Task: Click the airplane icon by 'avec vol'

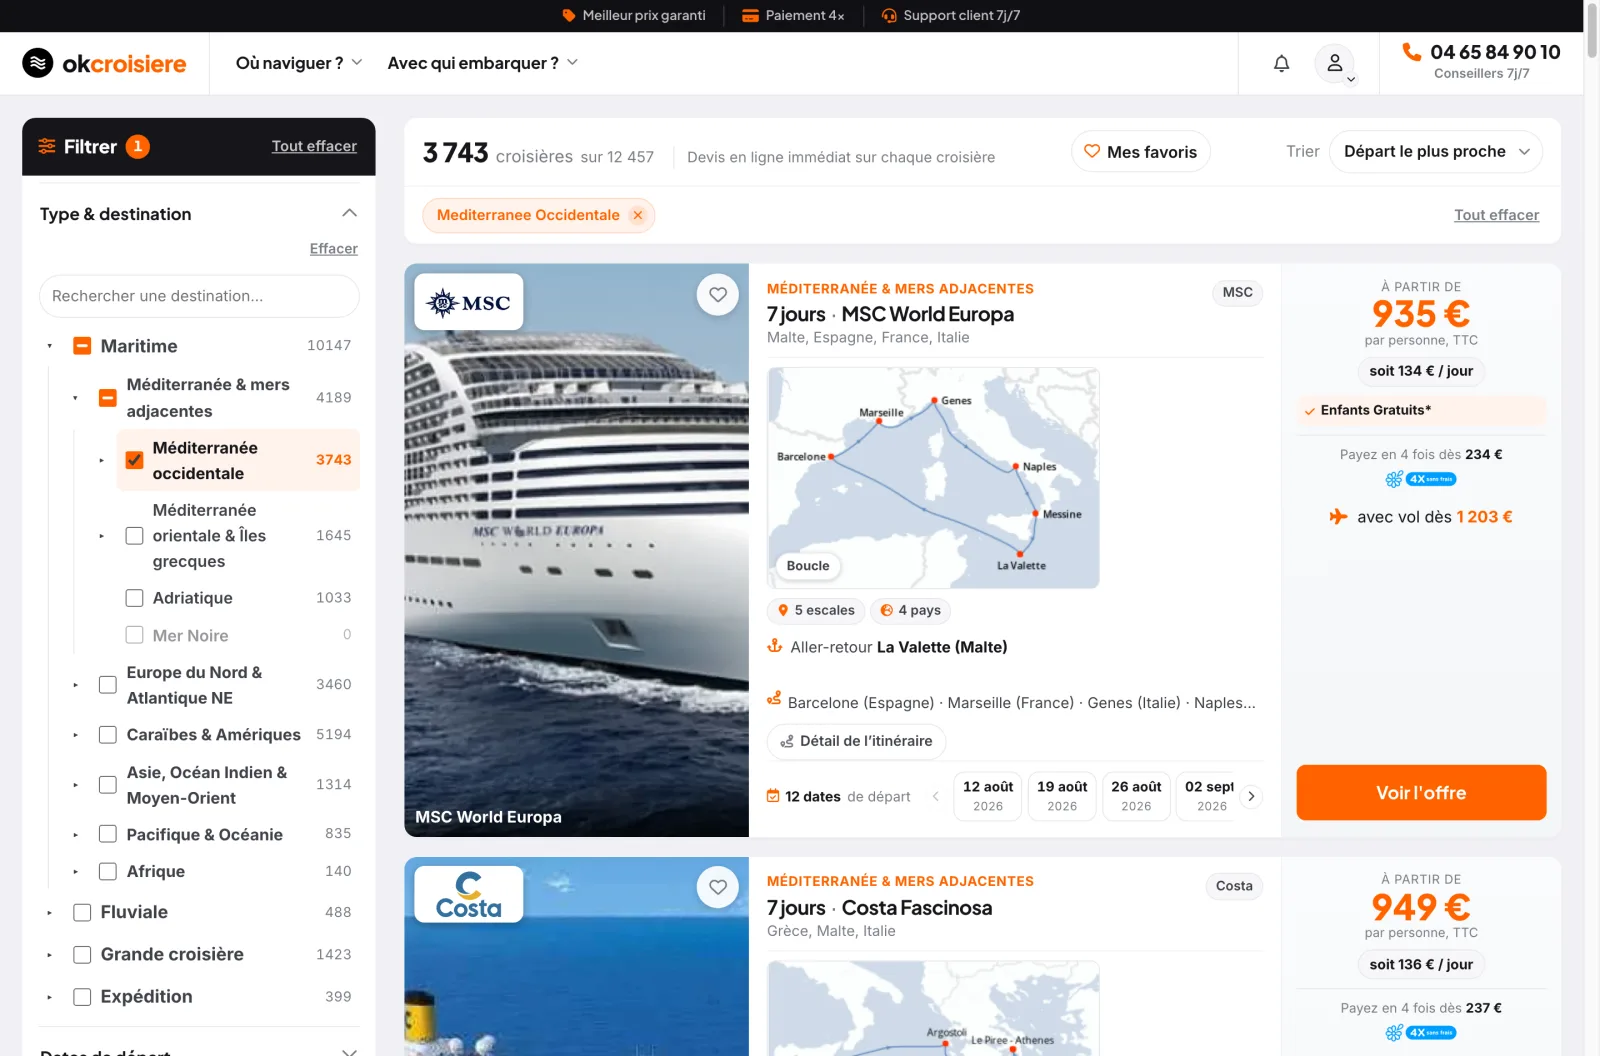Action: pyautogui.click(x=1338, y=516)
